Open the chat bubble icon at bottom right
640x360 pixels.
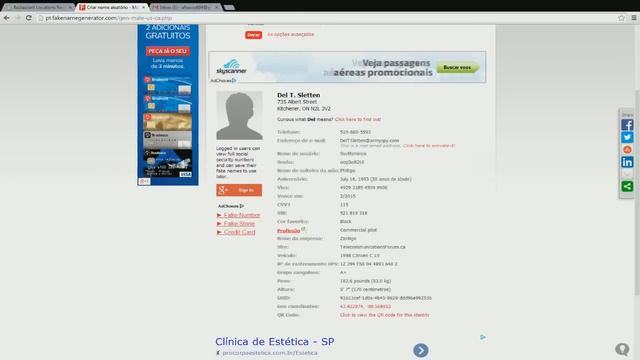click(x=622, y=349)
